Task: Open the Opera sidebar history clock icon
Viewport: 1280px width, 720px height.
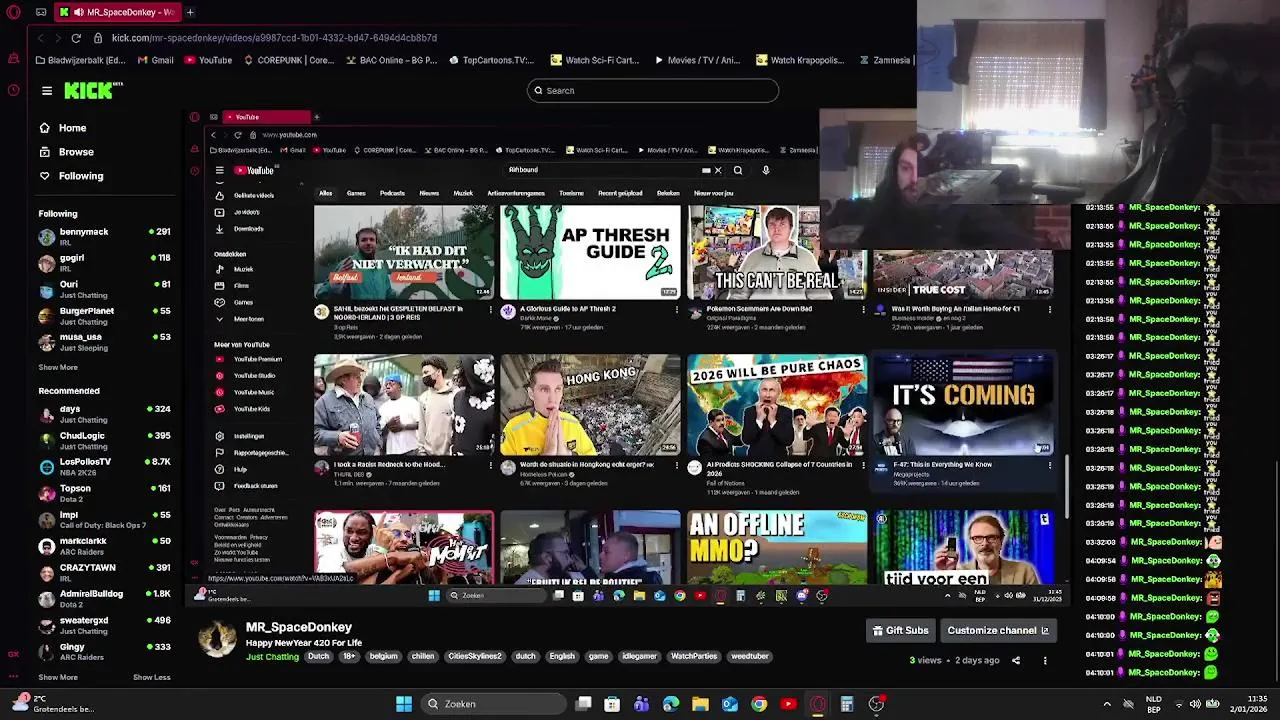Action: (13, 90)
